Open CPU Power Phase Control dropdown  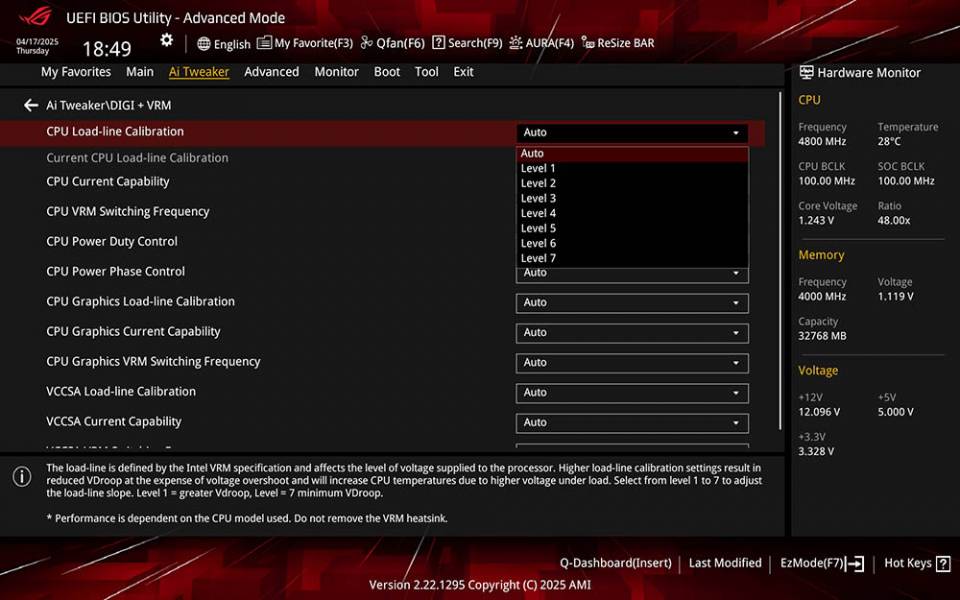click(x=632, y=274)
